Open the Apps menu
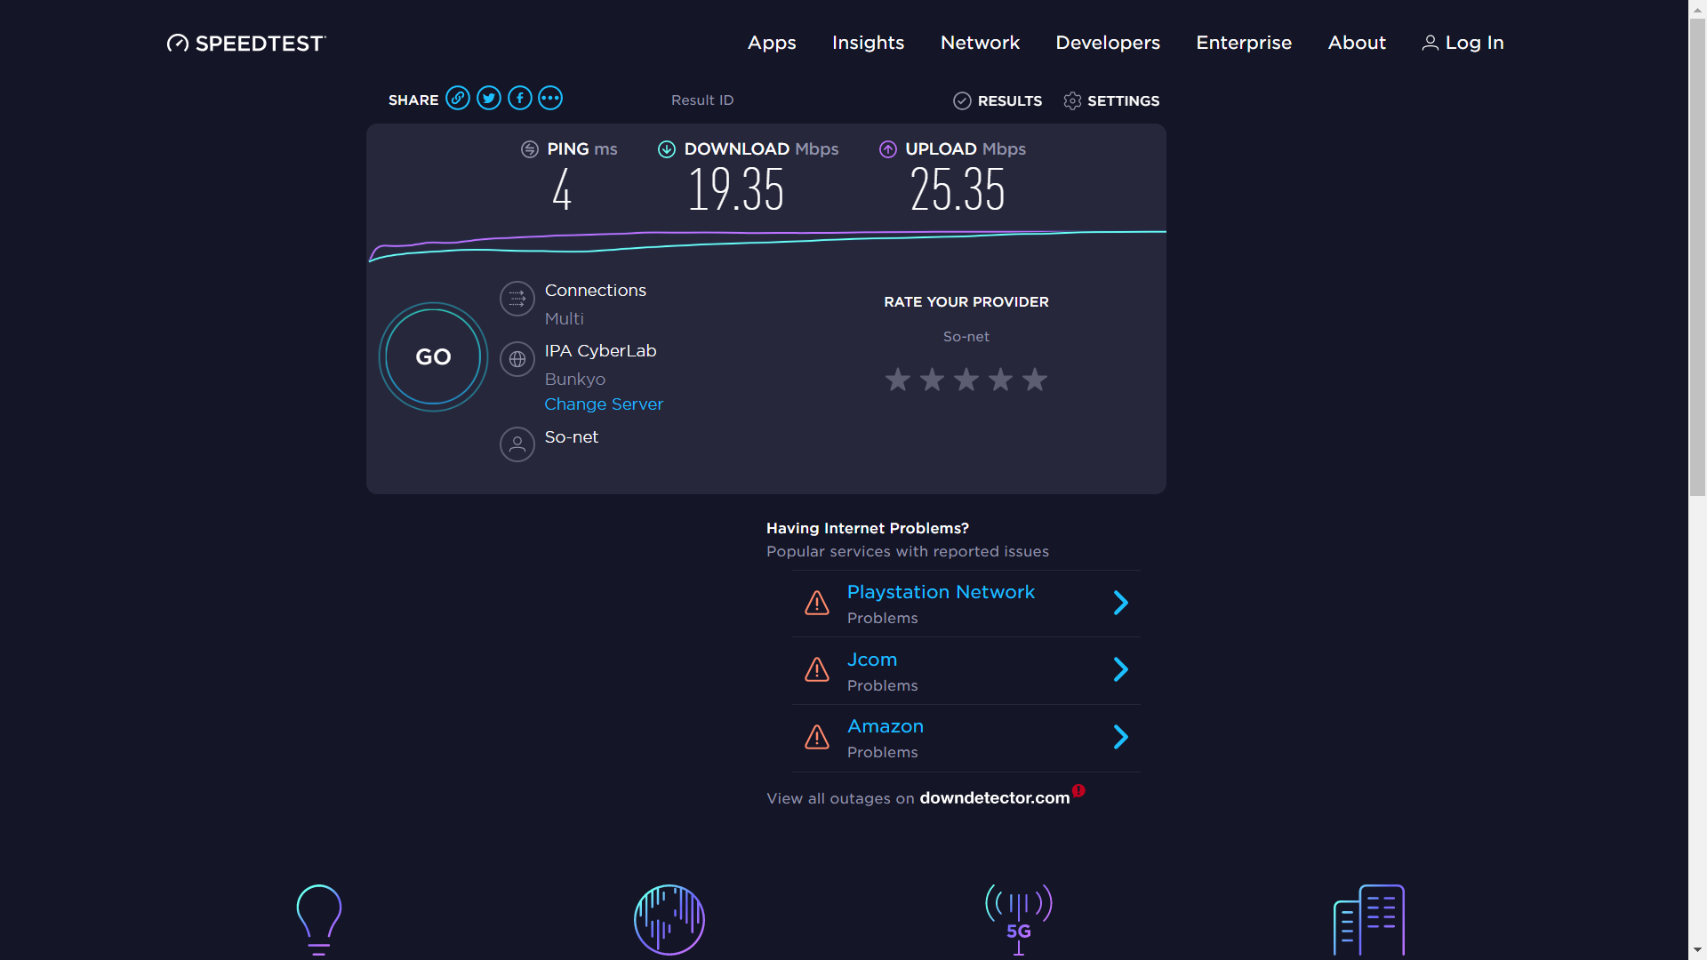The image size is (1707, 960). coord(771,43)
